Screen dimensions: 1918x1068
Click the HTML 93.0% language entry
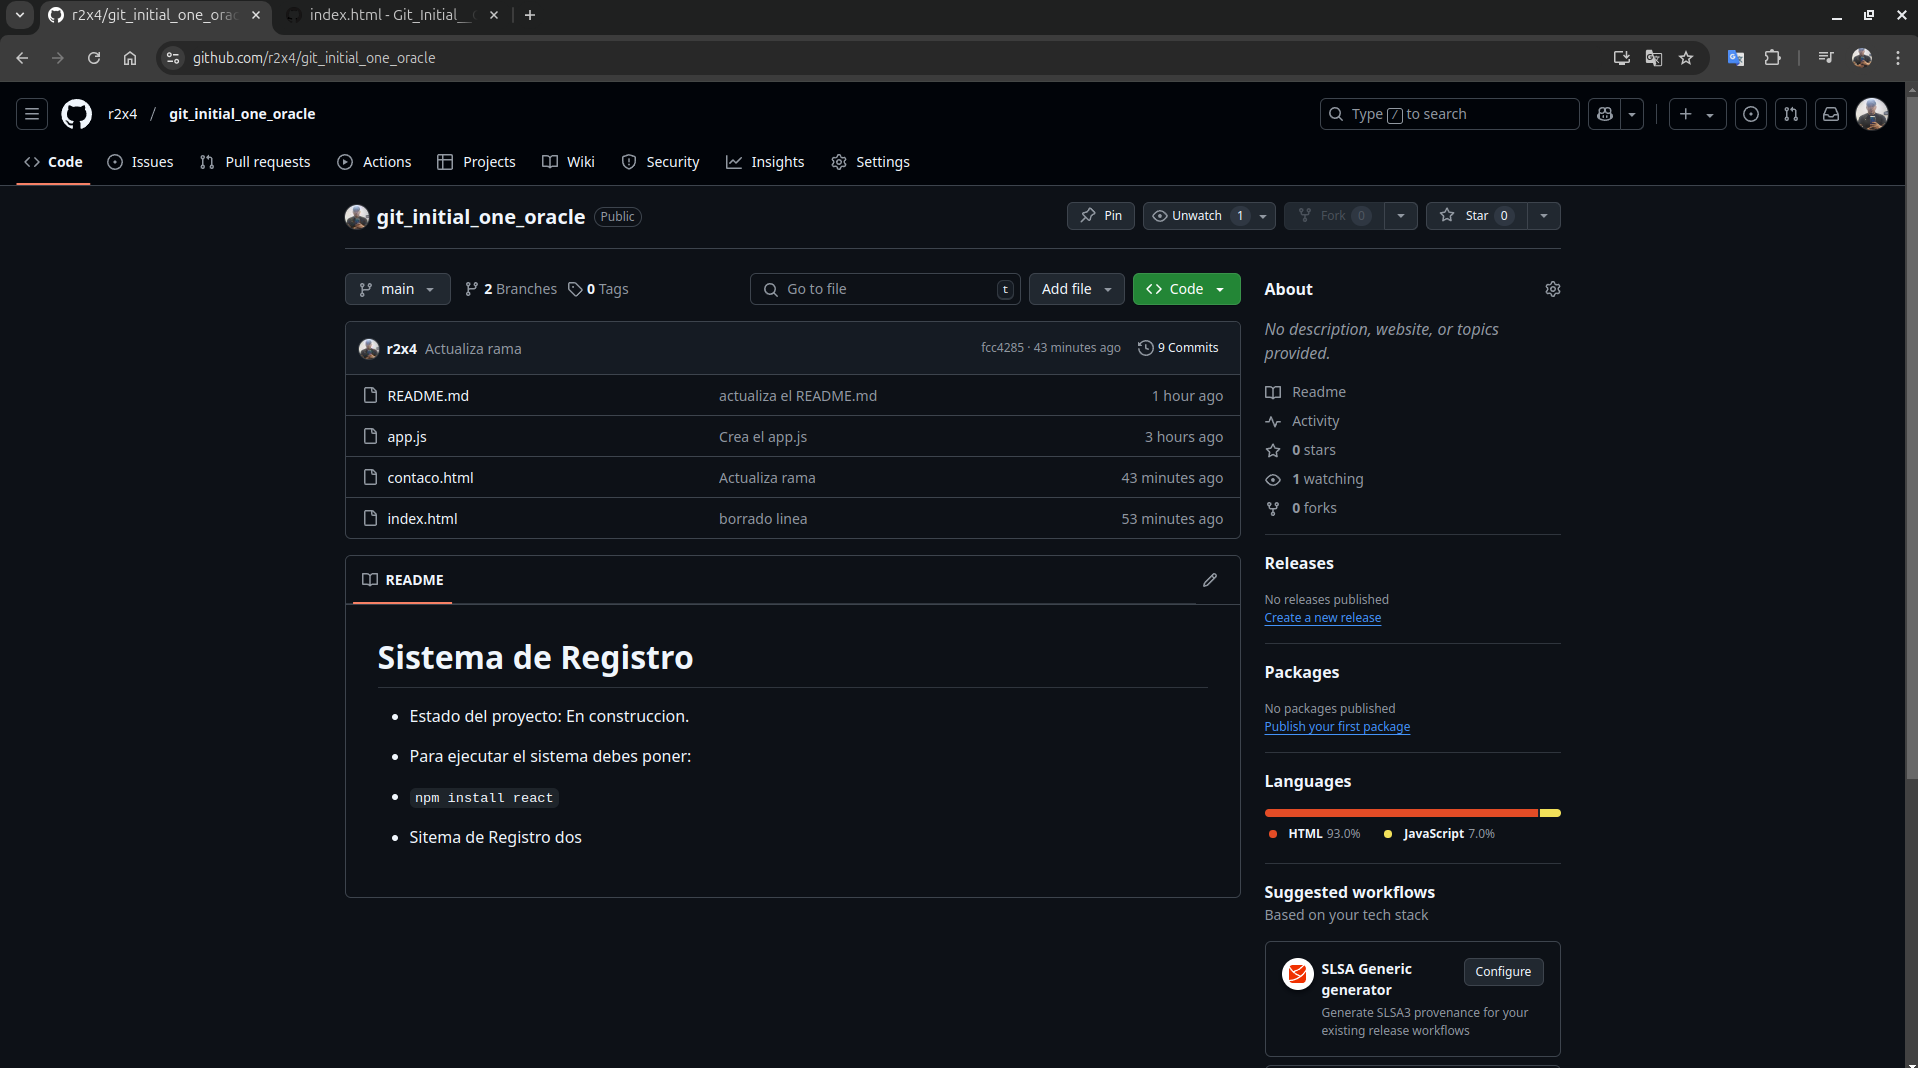tap(1314, 834)
